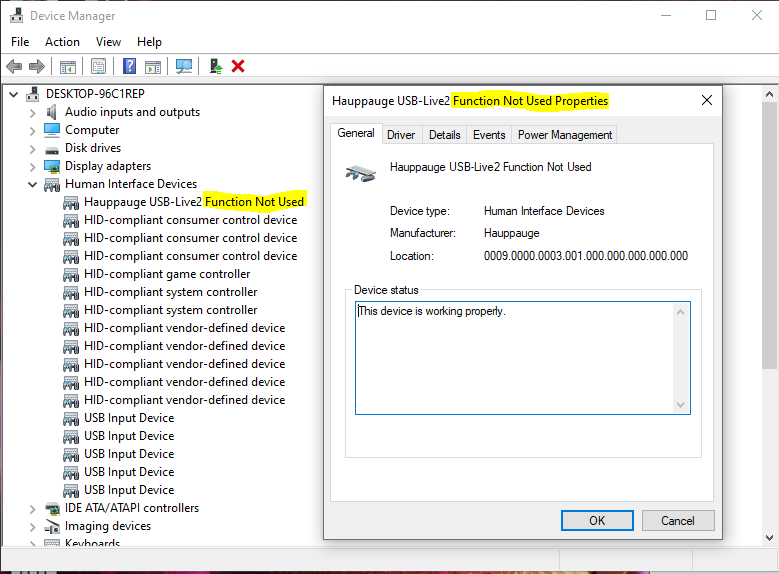The image size is (779, 574).
Task: Click Device status box scroll up arrow
Action: [x=681, y=312]
